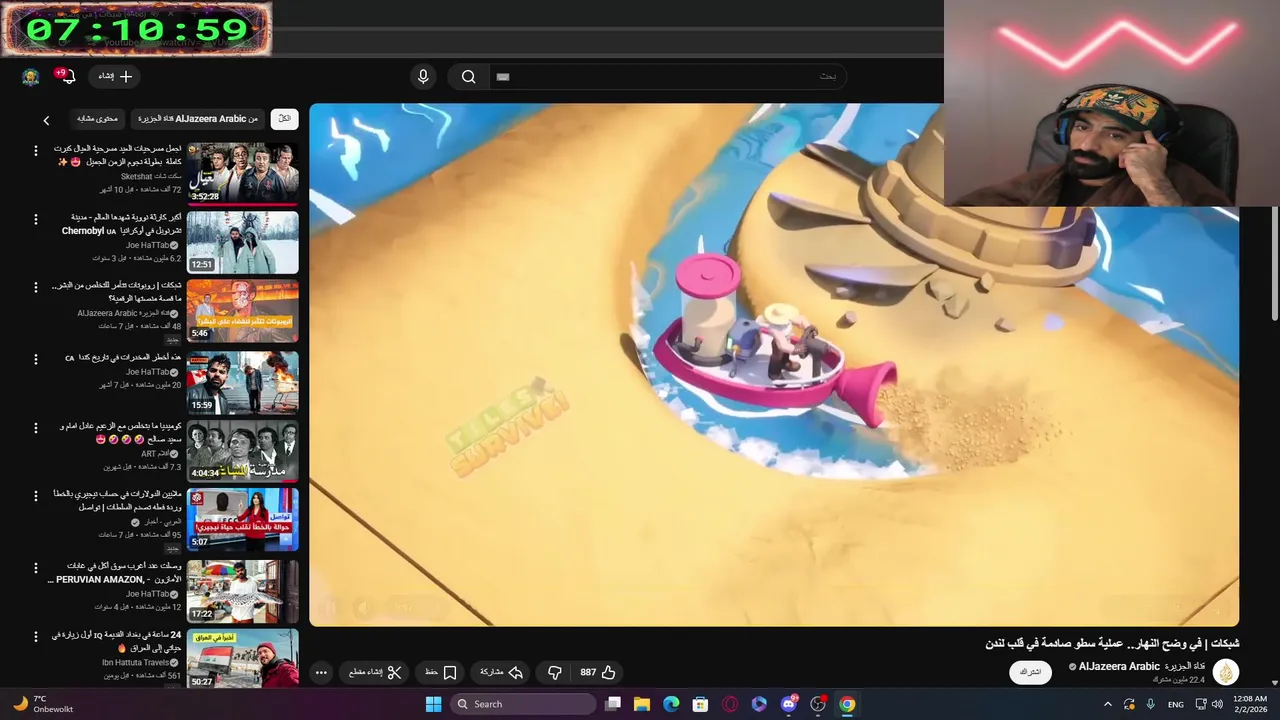Open options for the ART comedy video
Screen dimensions: 1280x720
36,429
